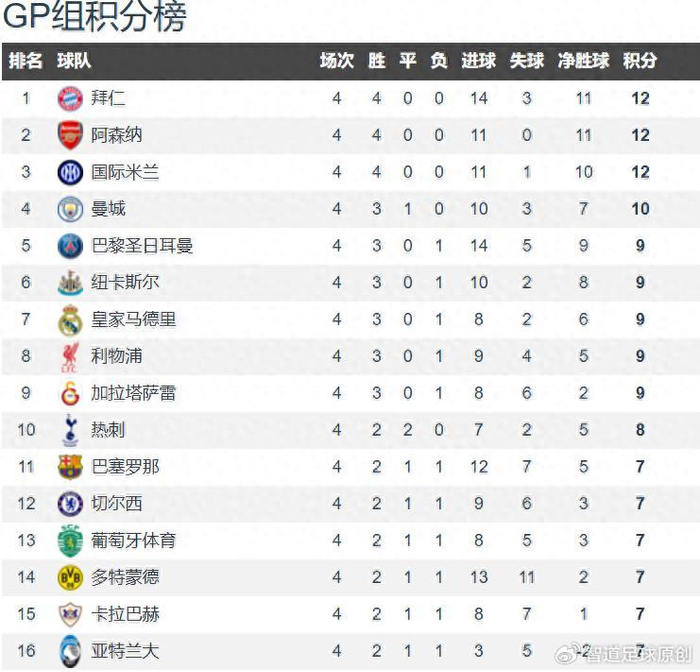The height and width of the screenshot is (672, 700).
Task: Click the Inter Milan club logo
Action: tap(70, 172)
